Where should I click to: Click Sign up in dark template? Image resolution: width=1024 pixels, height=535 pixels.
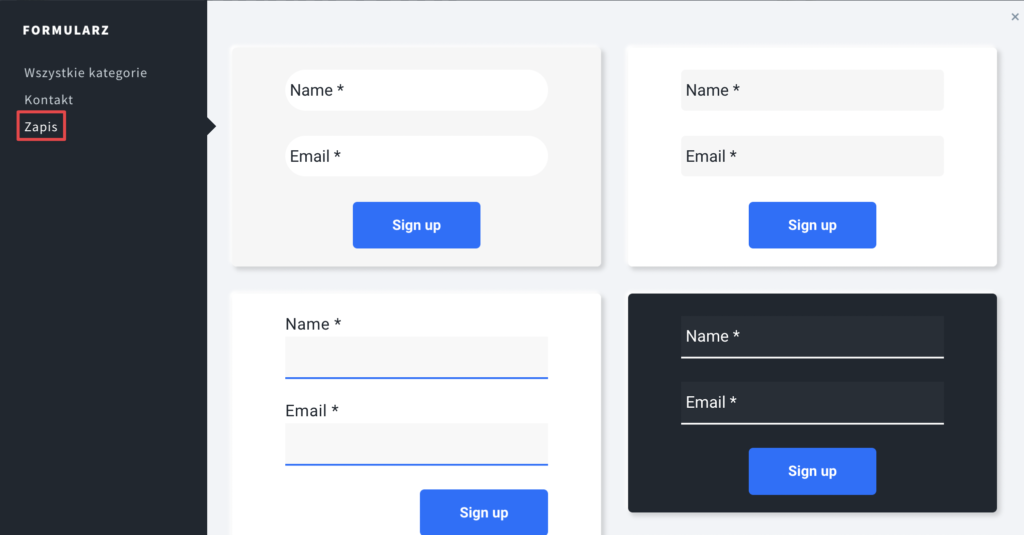coord(812,471)
